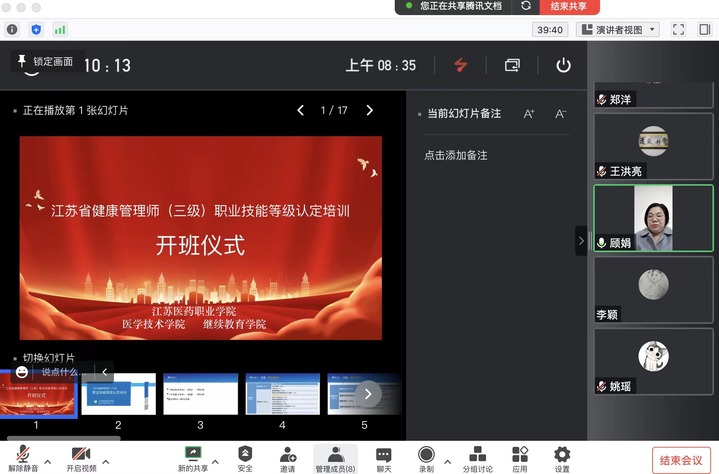The image size is (719, 474).
Task: Open meeting 设置 gear icon
Action: coord(562,457)
